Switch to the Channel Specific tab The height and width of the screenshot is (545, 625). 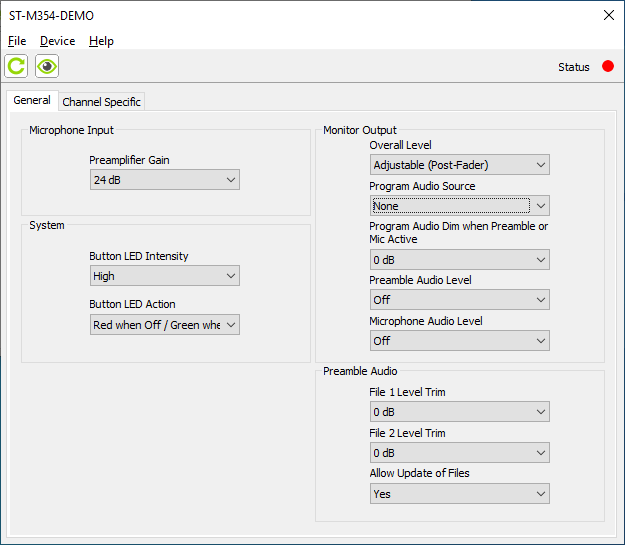tap(102, 102)
